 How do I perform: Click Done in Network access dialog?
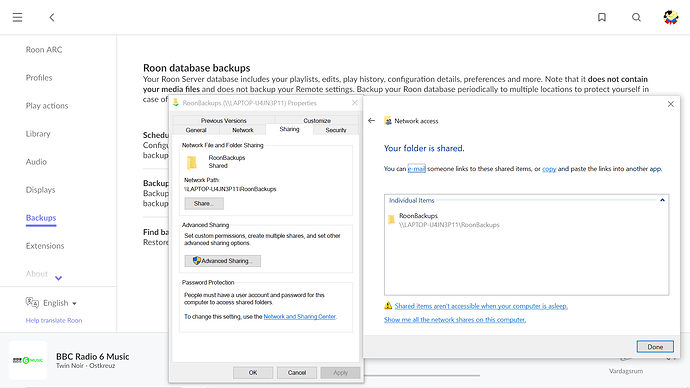coord(655,347)
